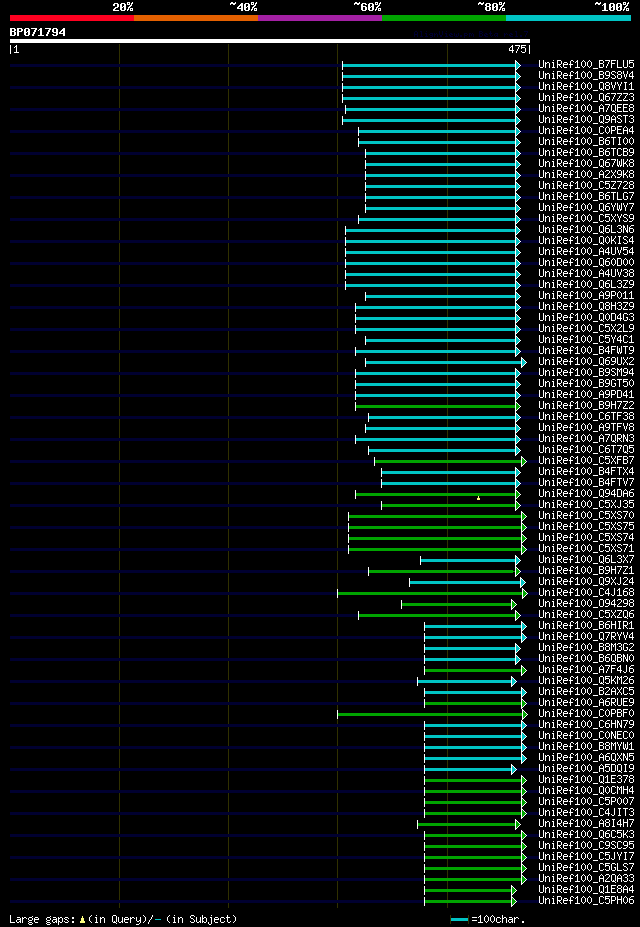Click the arrowhead ending the C5PH06 bar
This screenshot has width=640, height=927.
tap(514, 901)
